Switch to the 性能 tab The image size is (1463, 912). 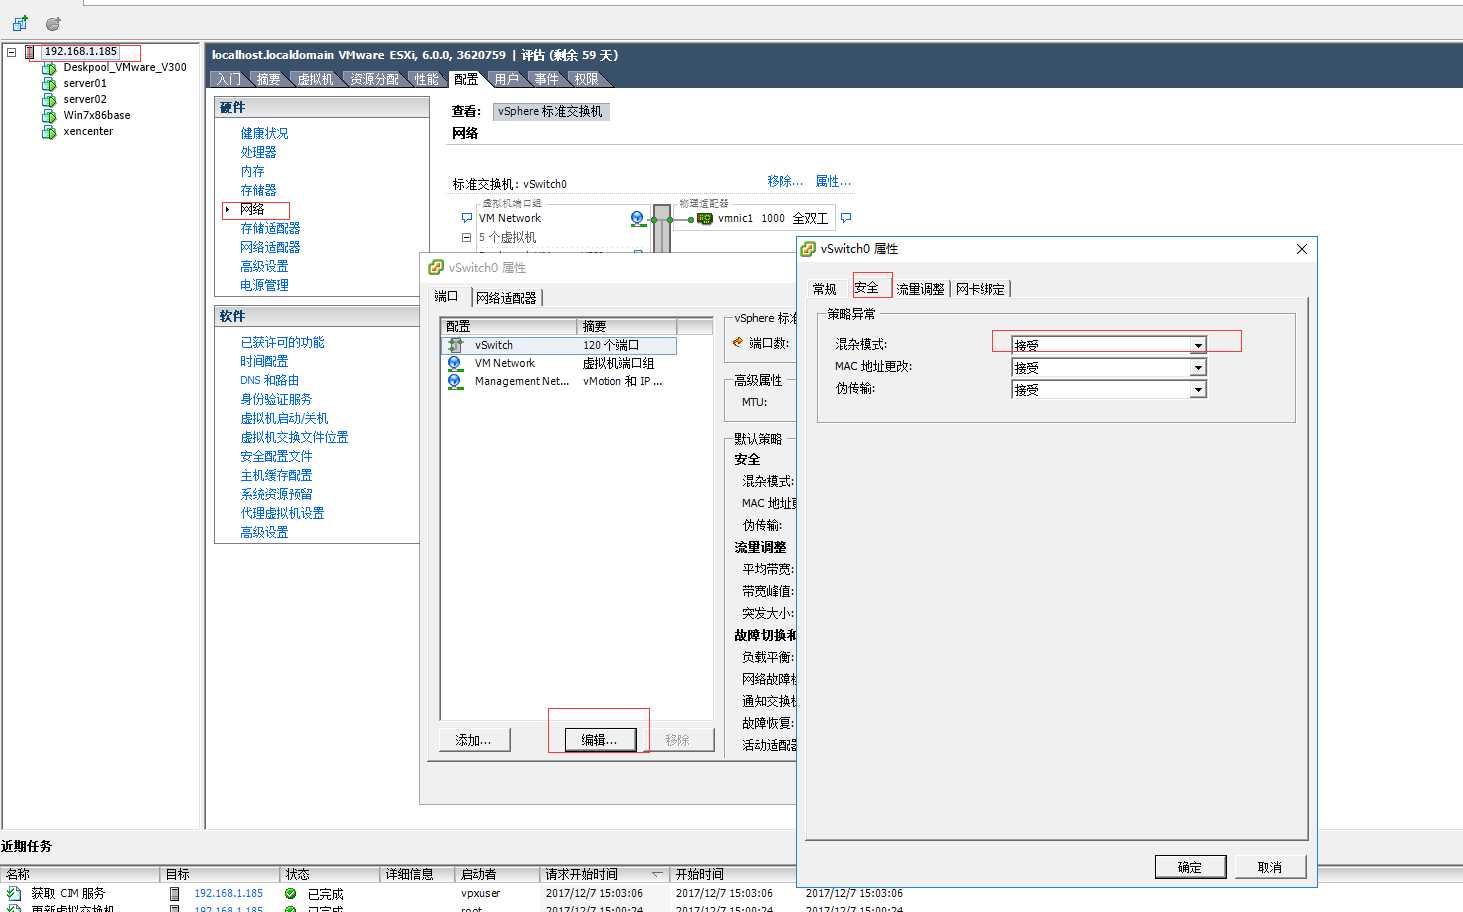pos(427,79)
